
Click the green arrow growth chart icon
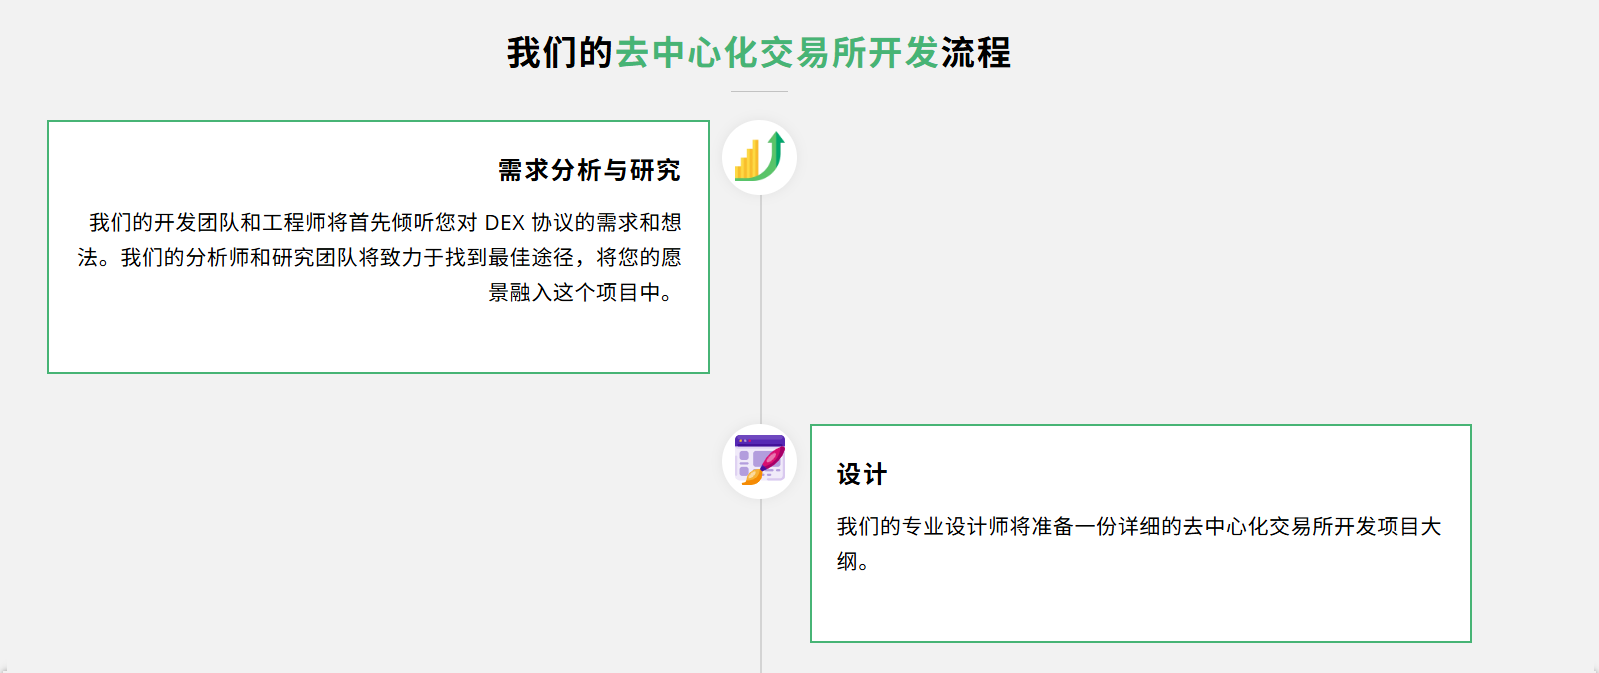[759, 158]
